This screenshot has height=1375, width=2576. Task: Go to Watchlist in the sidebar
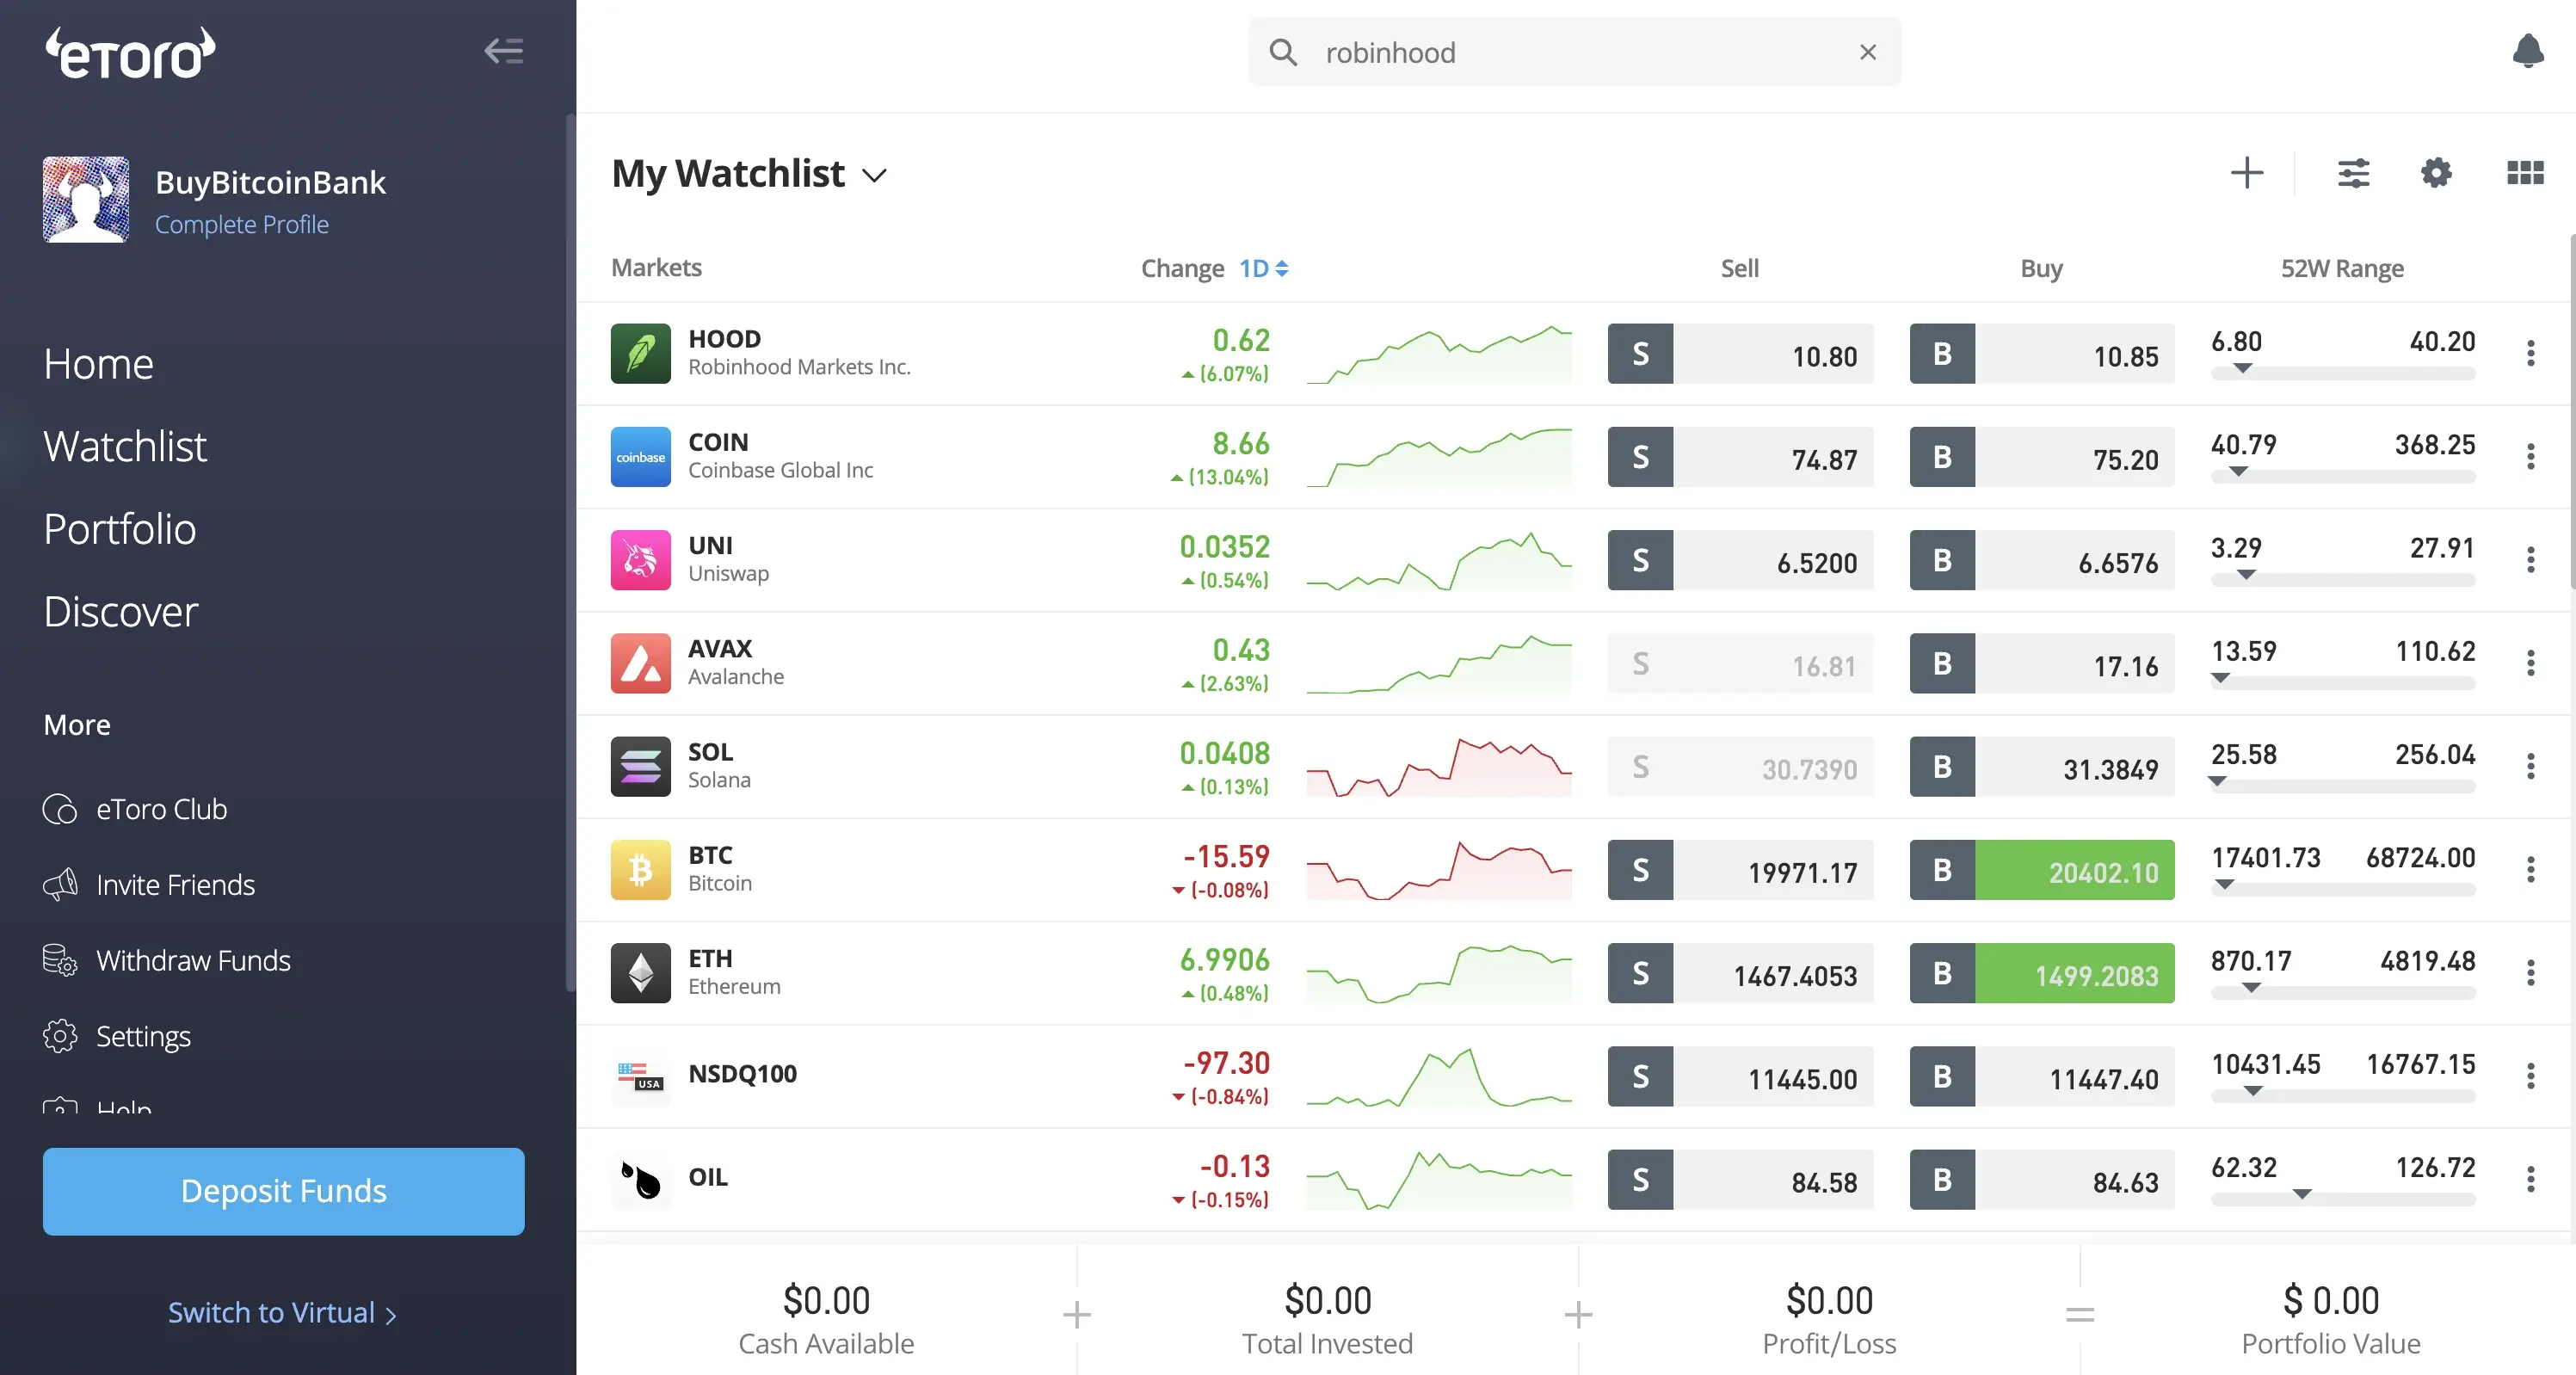125,446
